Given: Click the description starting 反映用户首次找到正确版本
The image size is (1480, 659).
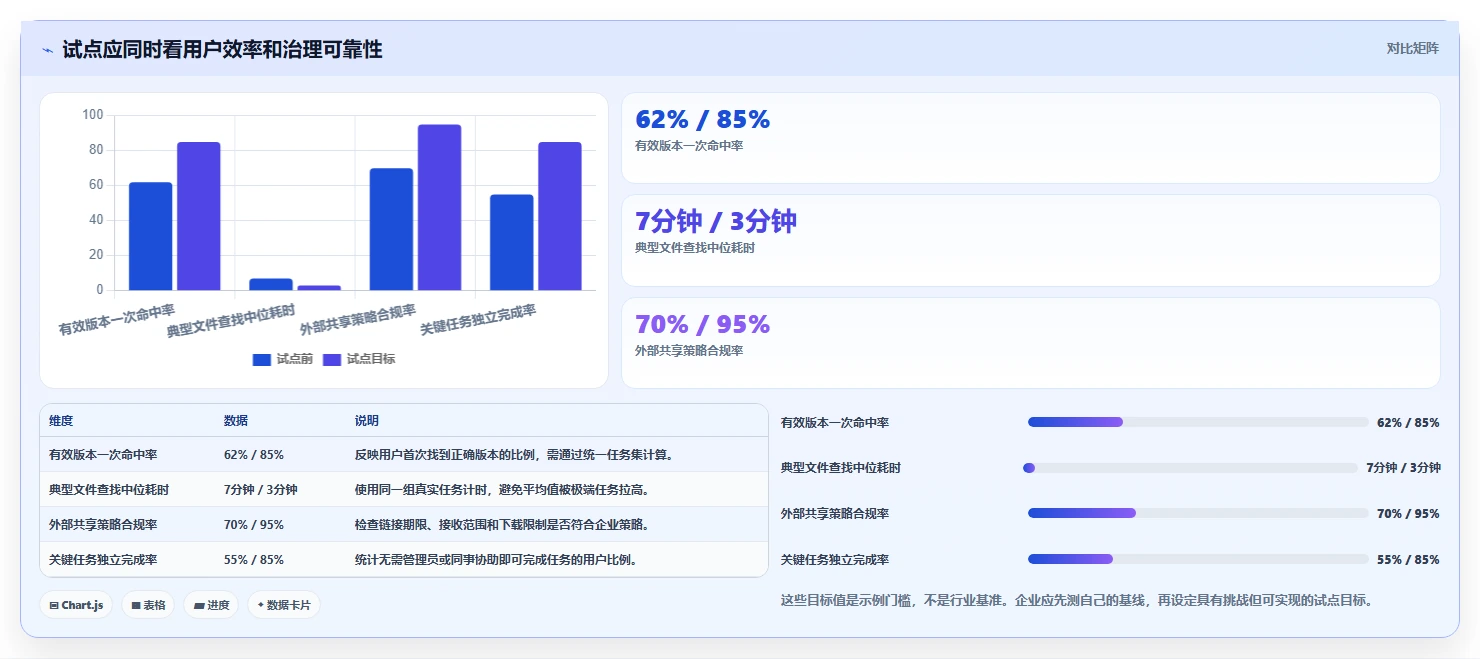Looking at the screenshot, I should coord(514,455).
